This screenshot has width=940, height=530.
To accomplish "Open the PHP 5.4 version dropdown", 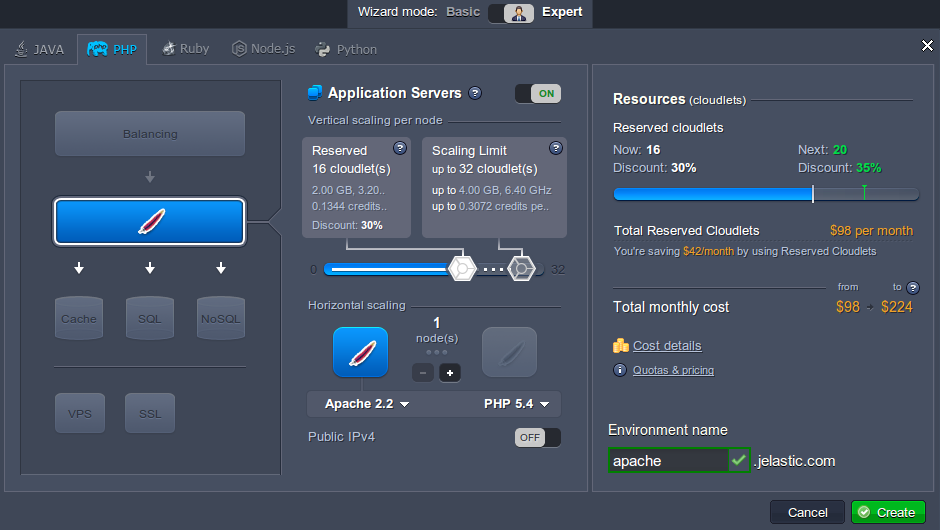I will [516, 404].
